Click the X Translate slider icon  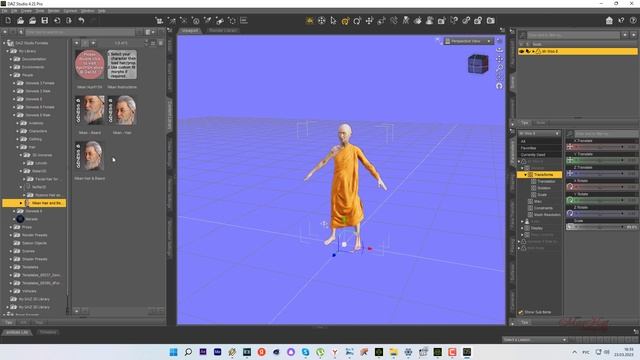(570, 147)
